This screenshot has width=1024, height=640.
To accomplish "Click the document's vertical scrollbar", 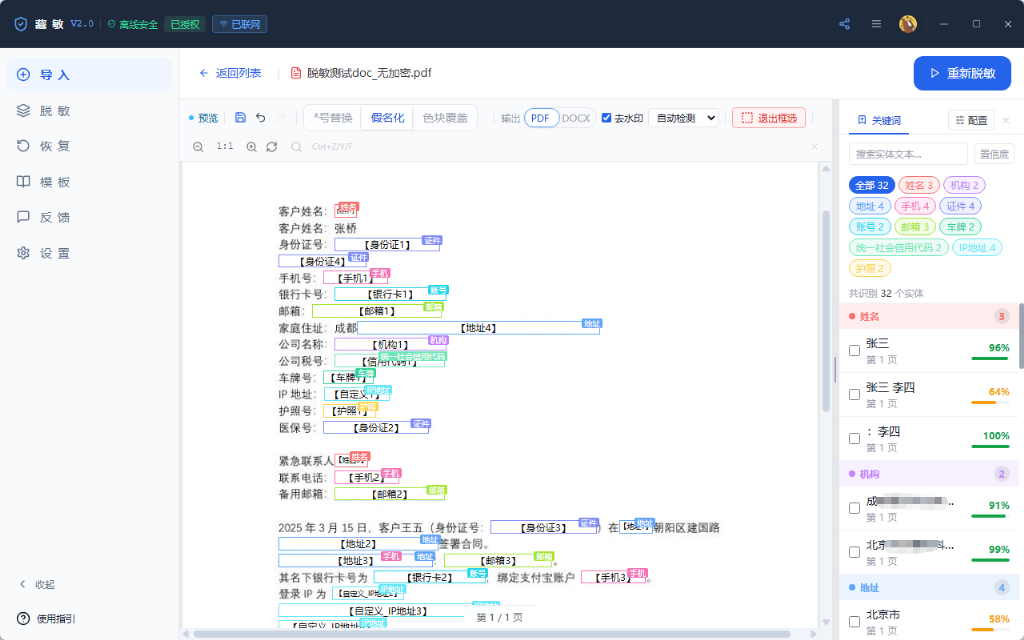I will pos(826,311).
